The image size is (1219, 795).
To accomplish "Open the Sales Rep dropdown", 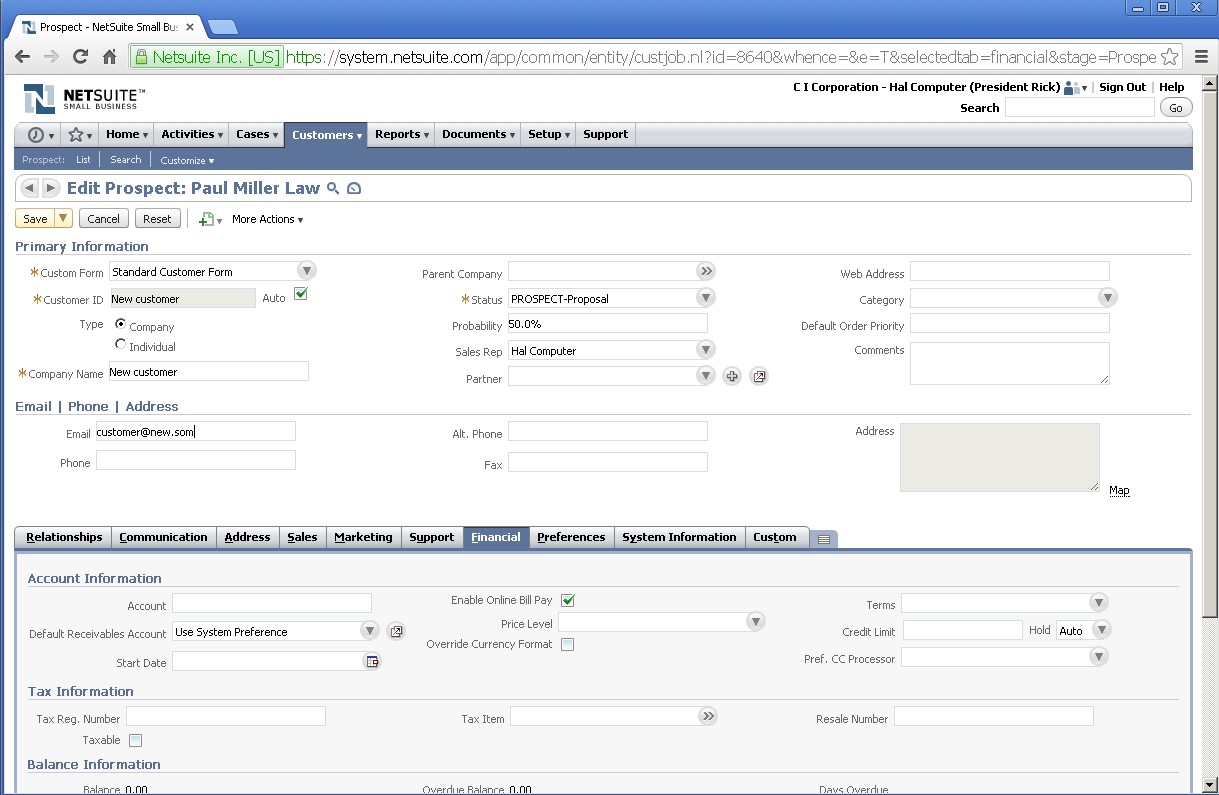I will click(706, 350).
